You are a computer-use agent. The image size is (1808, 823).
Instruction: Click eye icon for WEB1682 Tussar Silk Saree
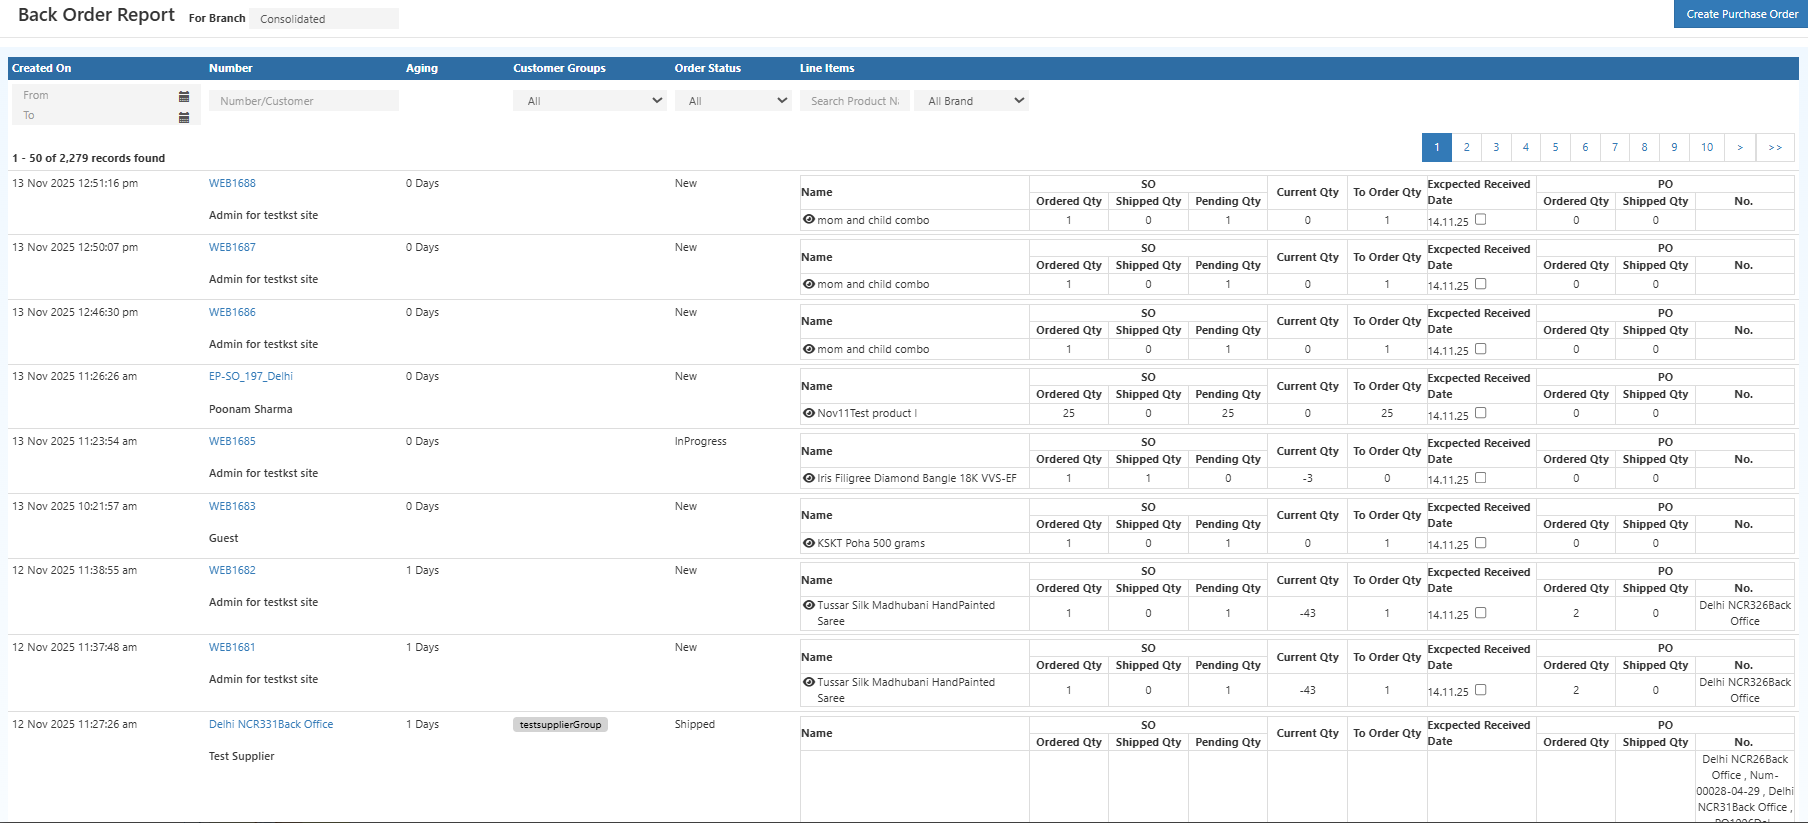pos(809,605)
